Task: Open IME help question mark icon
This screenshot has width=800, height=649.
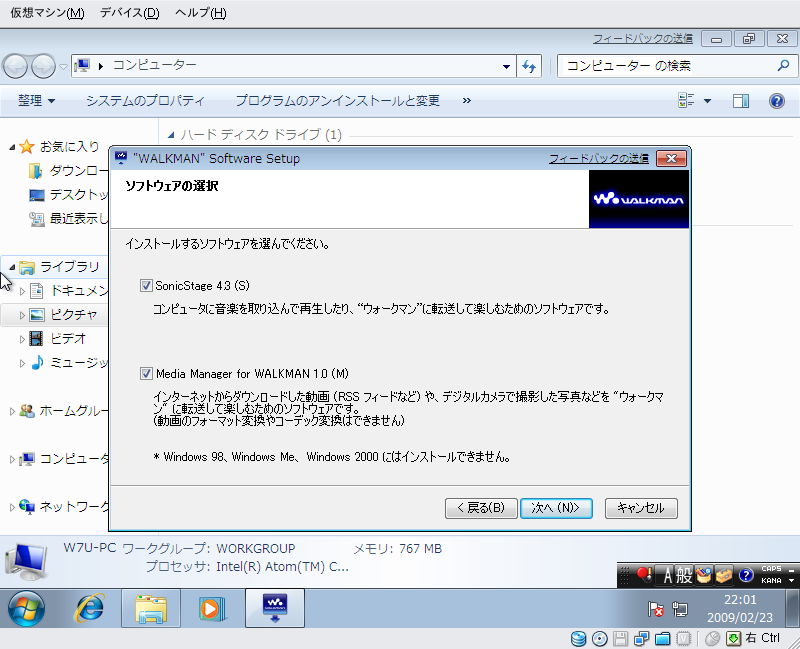Action: click(746, 576)
